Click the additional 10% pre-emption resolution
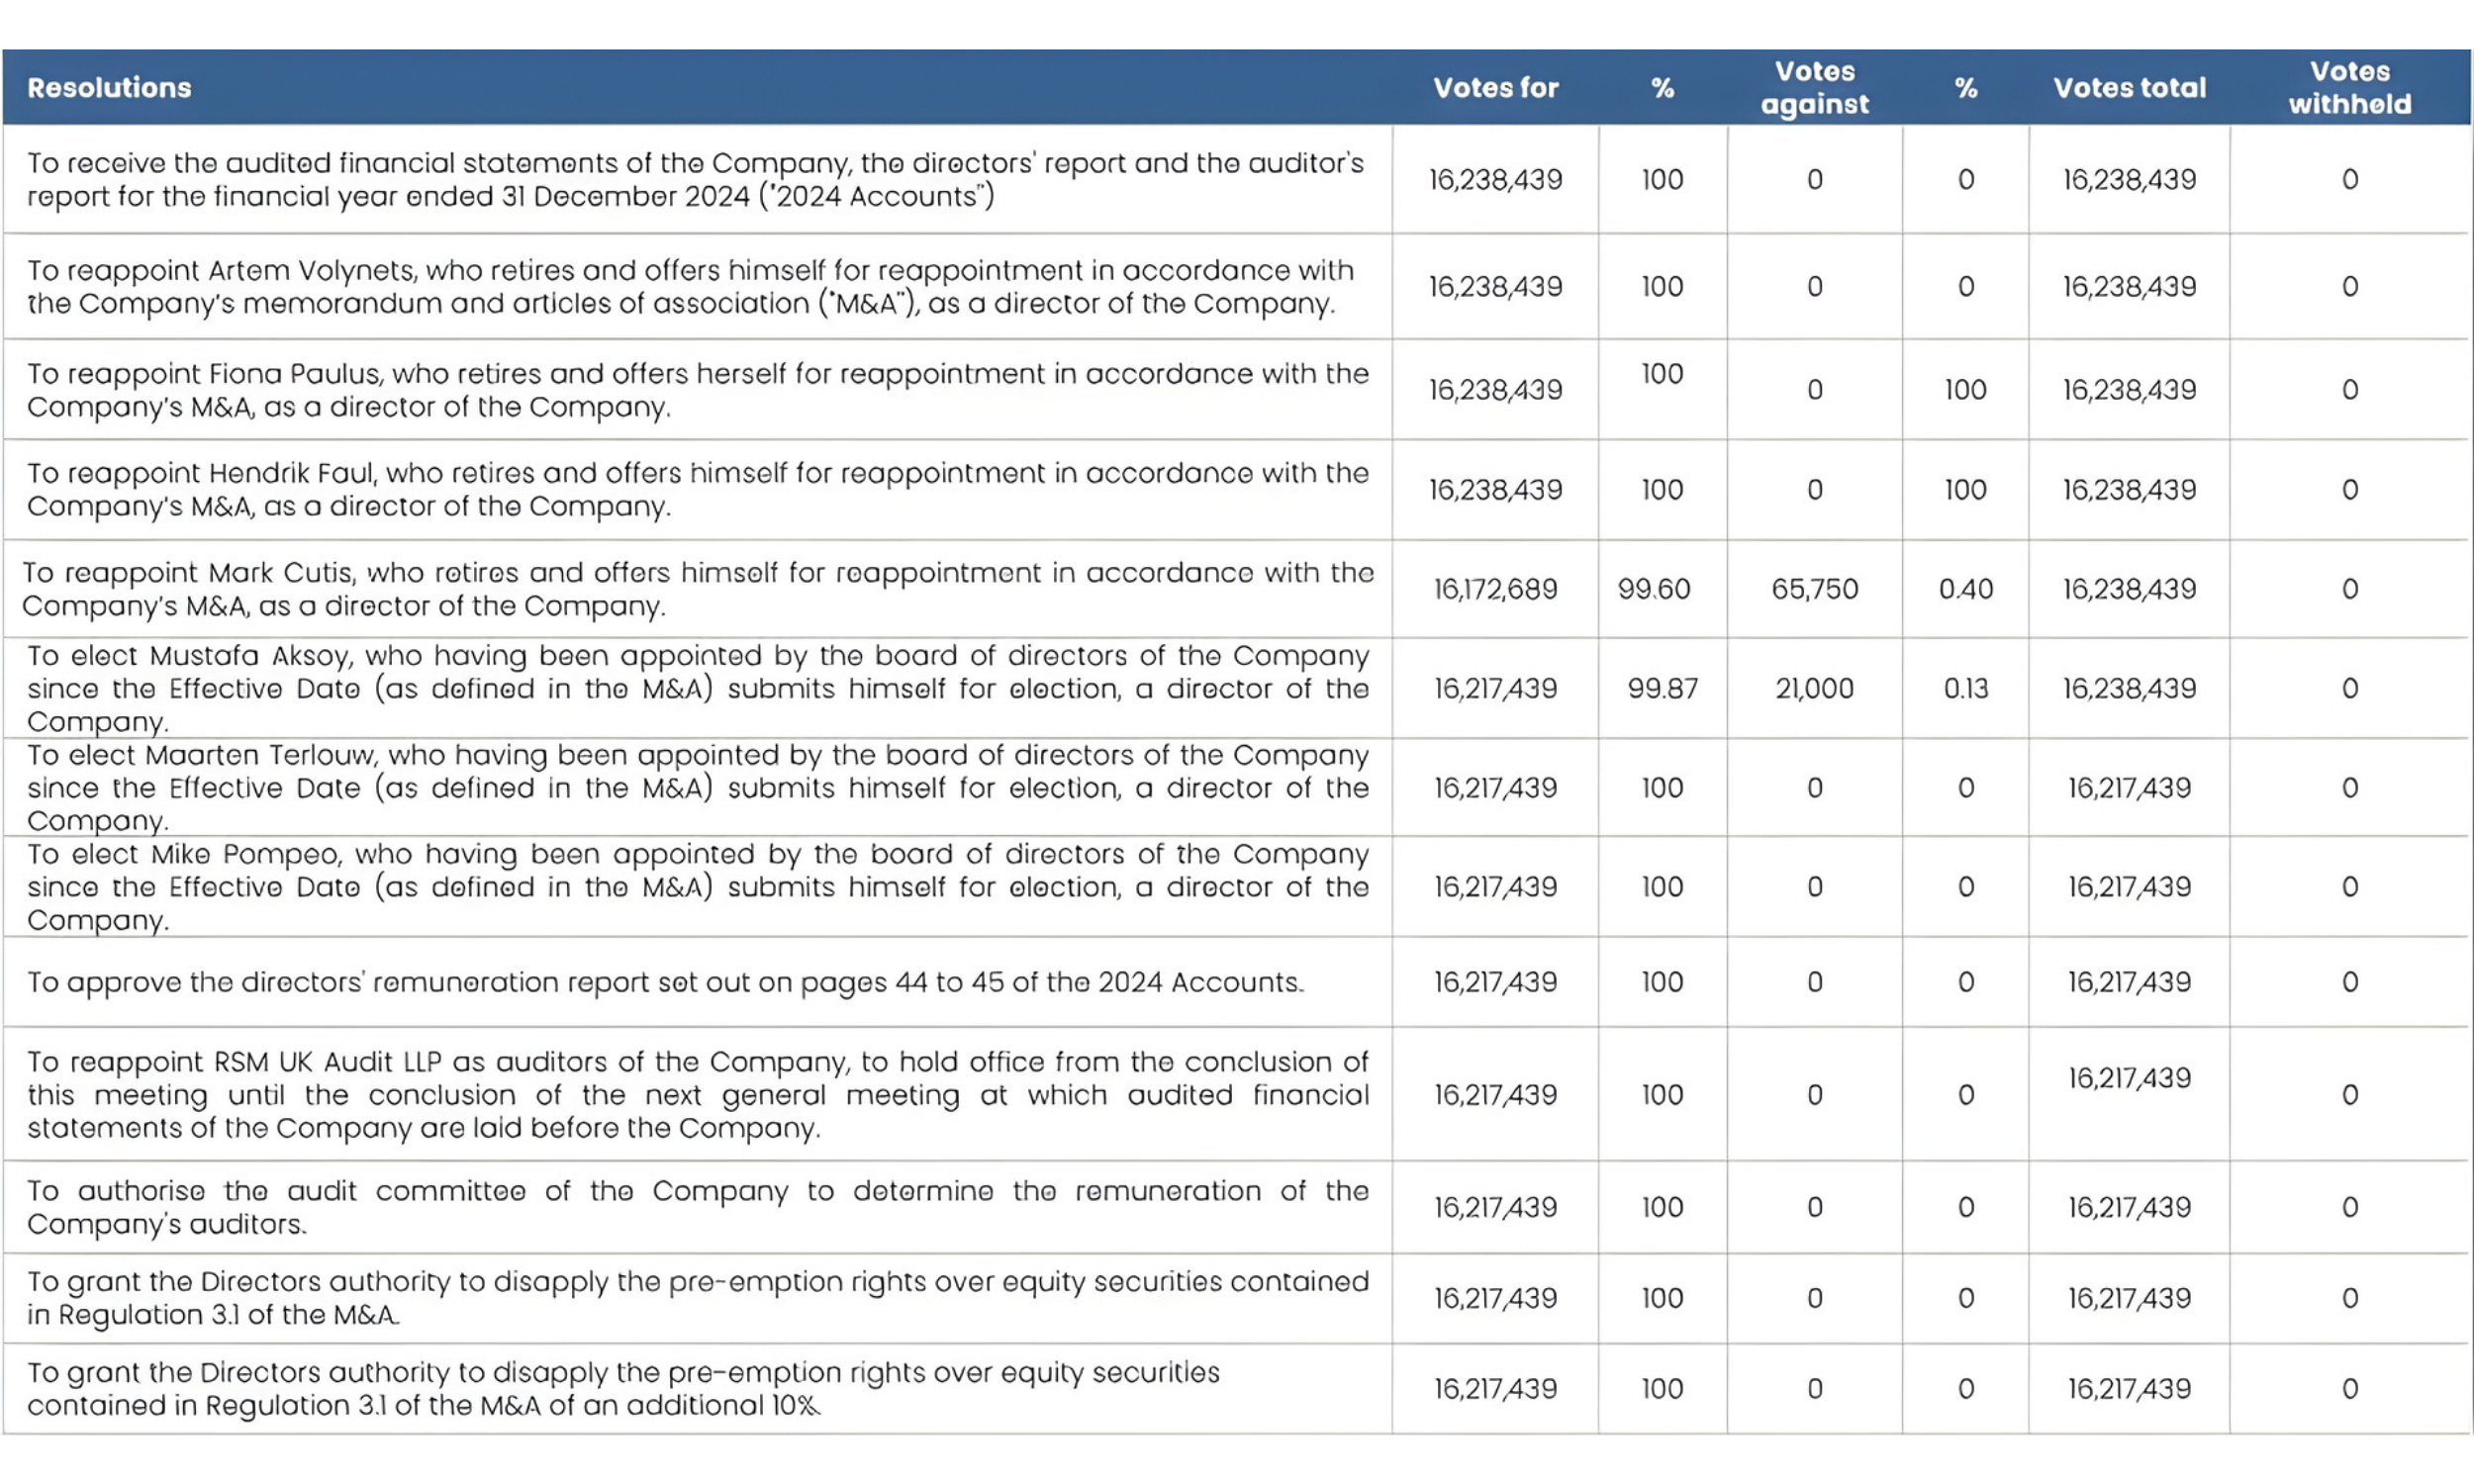 click(x=623, y=1389)
